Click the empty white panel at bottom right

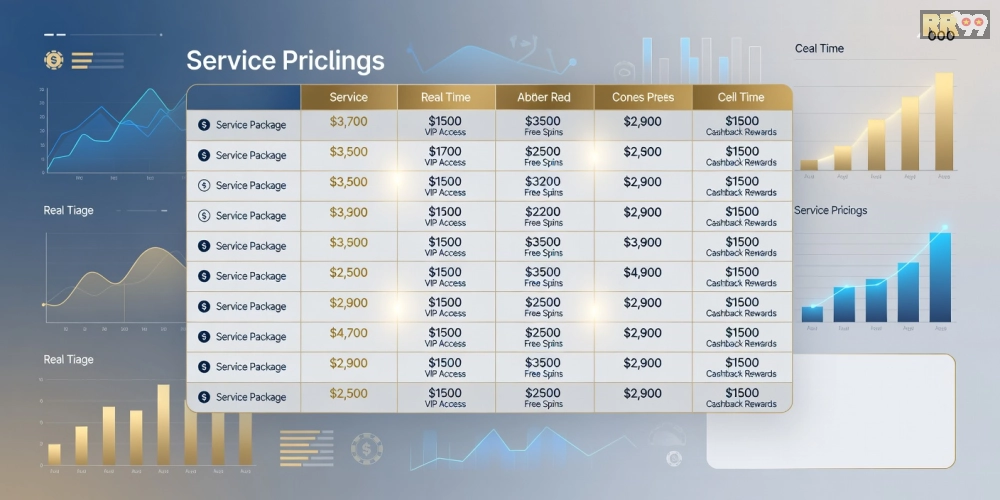tap(830, 410)
